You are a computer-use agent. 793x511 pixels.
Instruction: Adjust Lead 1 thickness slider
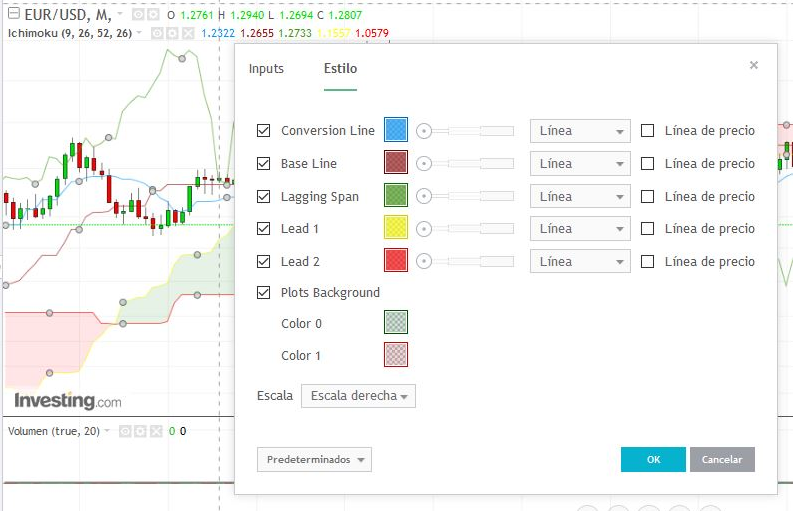point(465,229)
